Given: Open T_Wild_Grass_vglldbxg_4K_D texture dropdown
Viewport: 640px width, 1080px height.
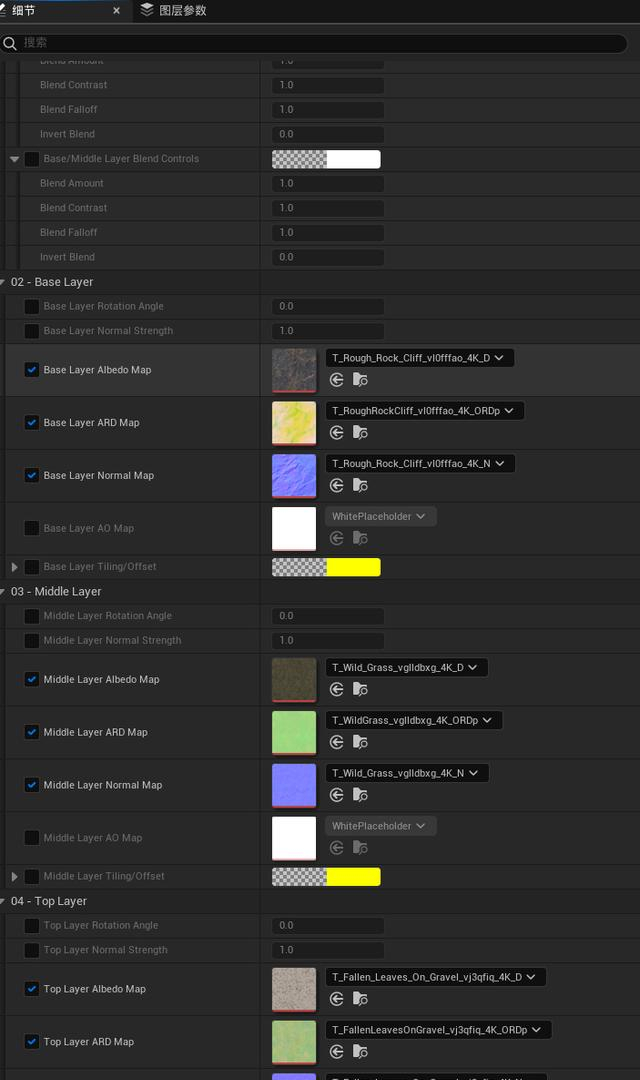Looking at the screenshot, I should coord(406,667).
